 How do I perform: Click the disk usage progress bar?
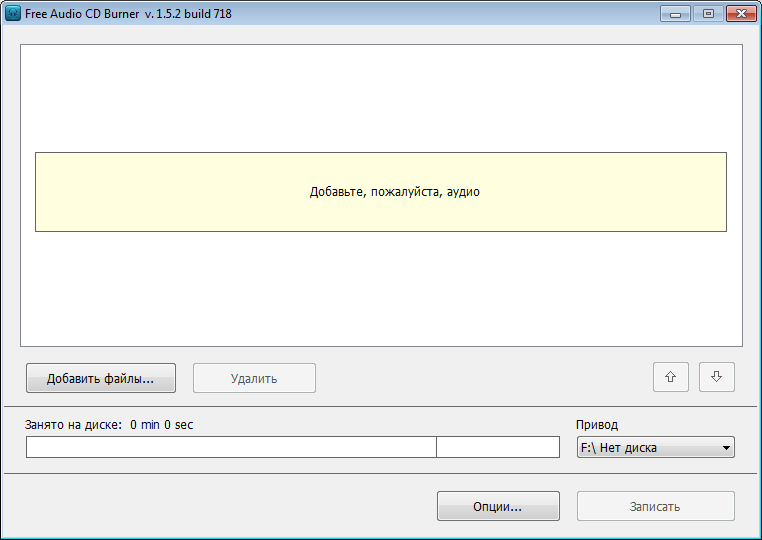click(x=293, y=447)
